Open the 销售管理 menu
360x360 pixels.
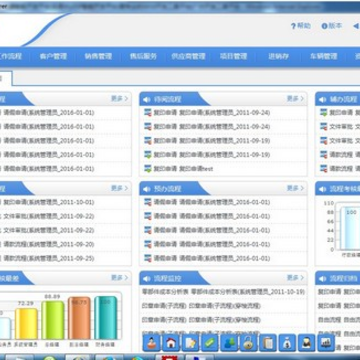point(98,56)
